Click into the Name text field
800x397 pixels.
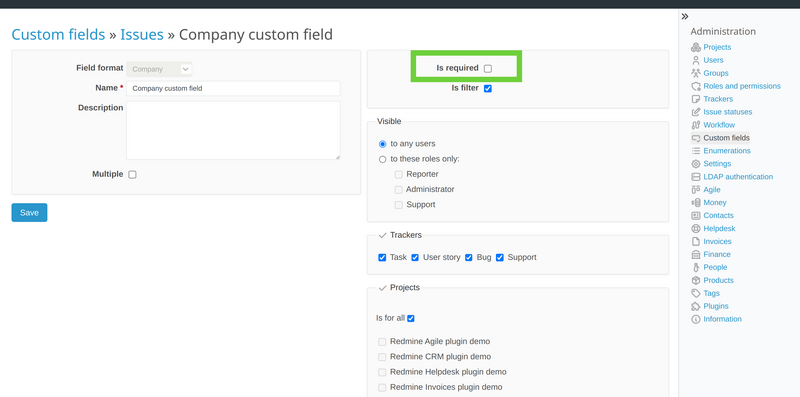(233, 88)
